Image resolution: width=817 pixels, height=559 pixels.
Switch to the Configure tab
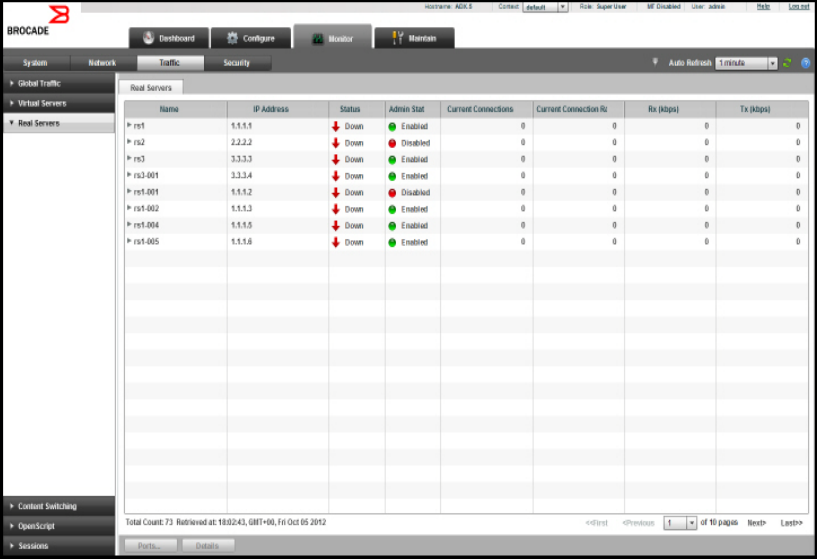click(x=245, y=39)
